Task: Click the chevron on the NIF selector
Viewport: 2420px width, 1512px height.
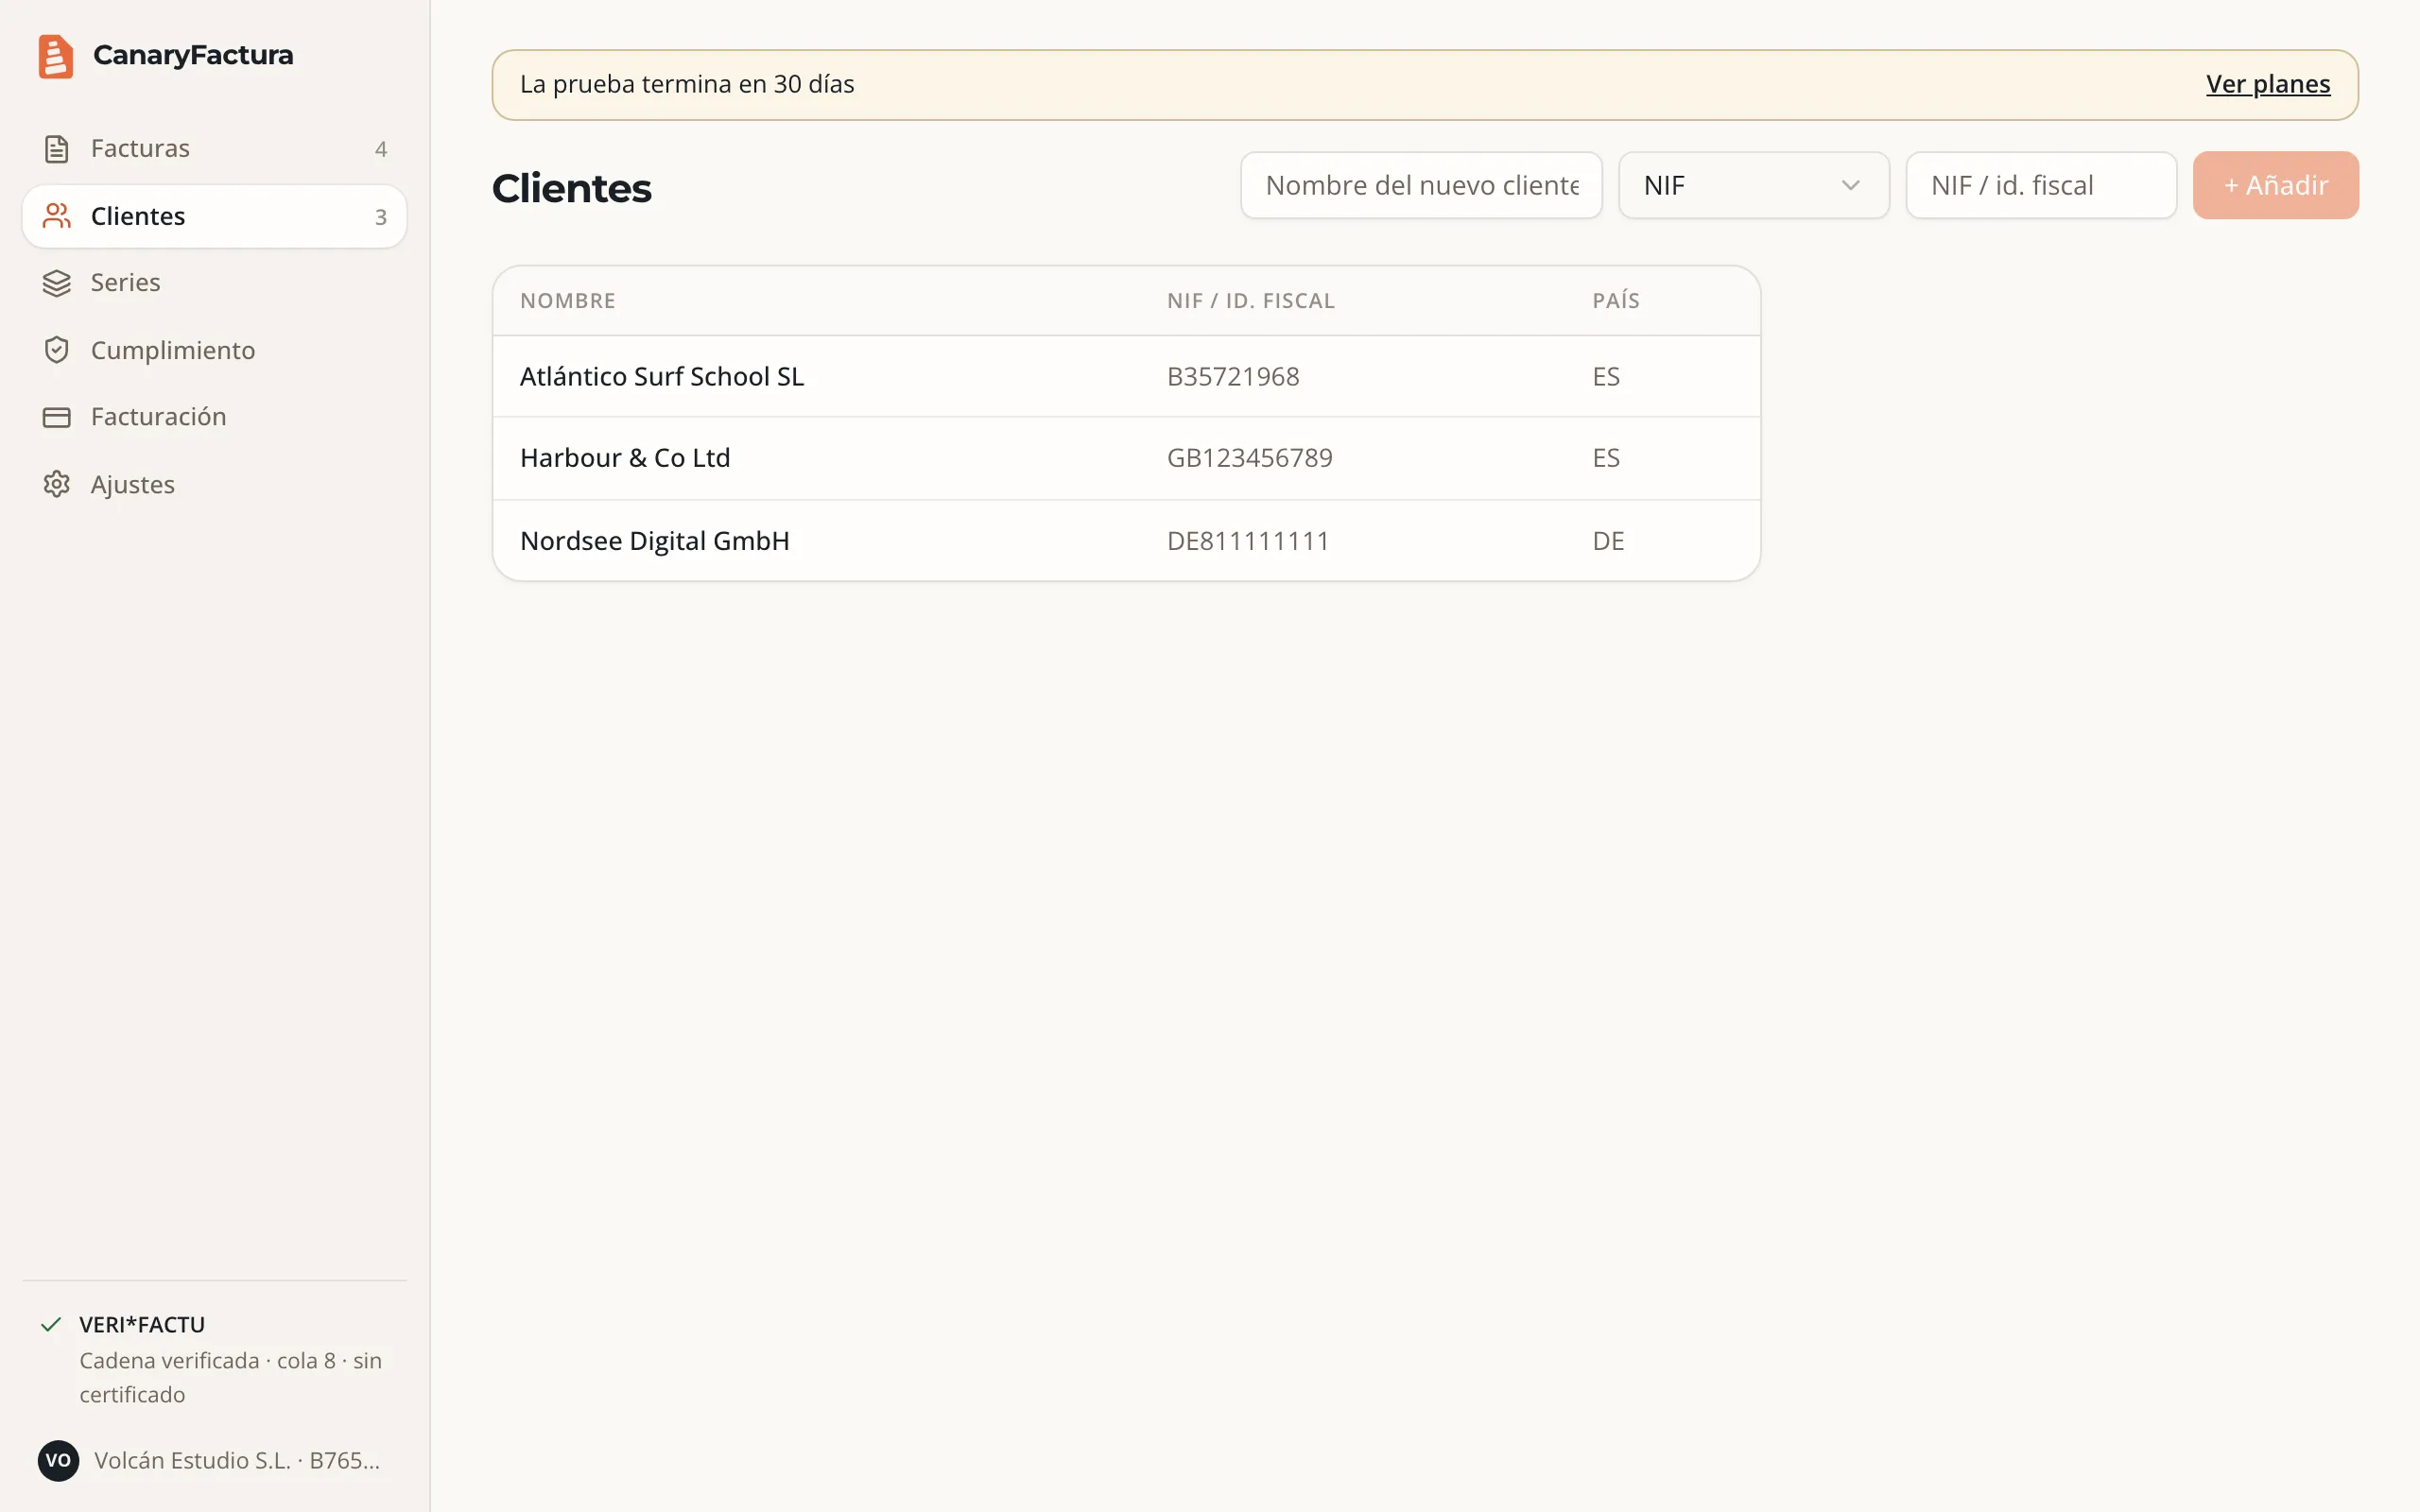Action: [1850, 185]
